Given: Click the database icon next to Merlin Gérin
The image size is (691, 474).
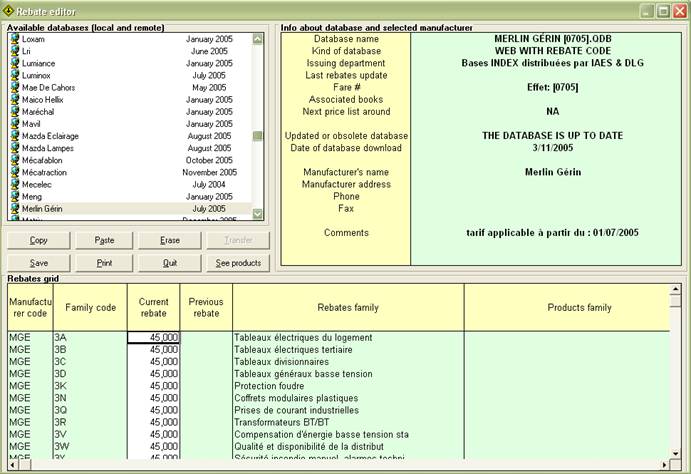Looking at the screenshot, I should (15, 208).
